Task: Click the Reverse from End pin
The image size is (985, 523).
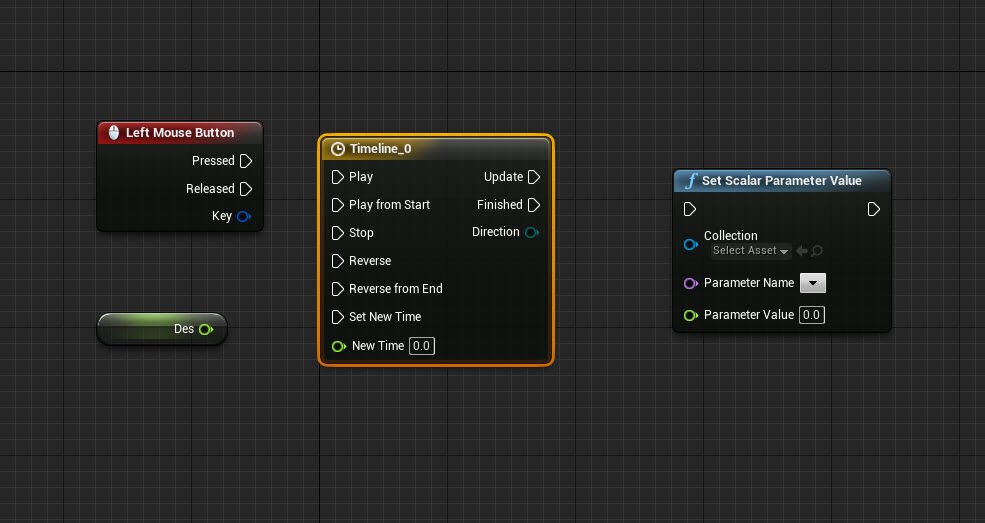Action: [338, 289]
